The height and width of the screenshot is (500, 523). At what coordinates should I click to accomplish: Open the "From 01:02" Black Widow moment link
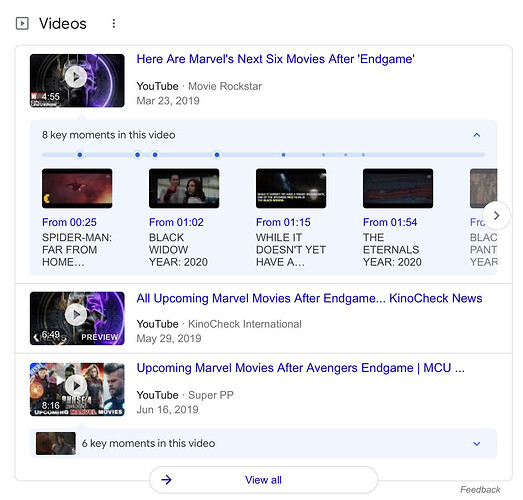click(176, 222)
